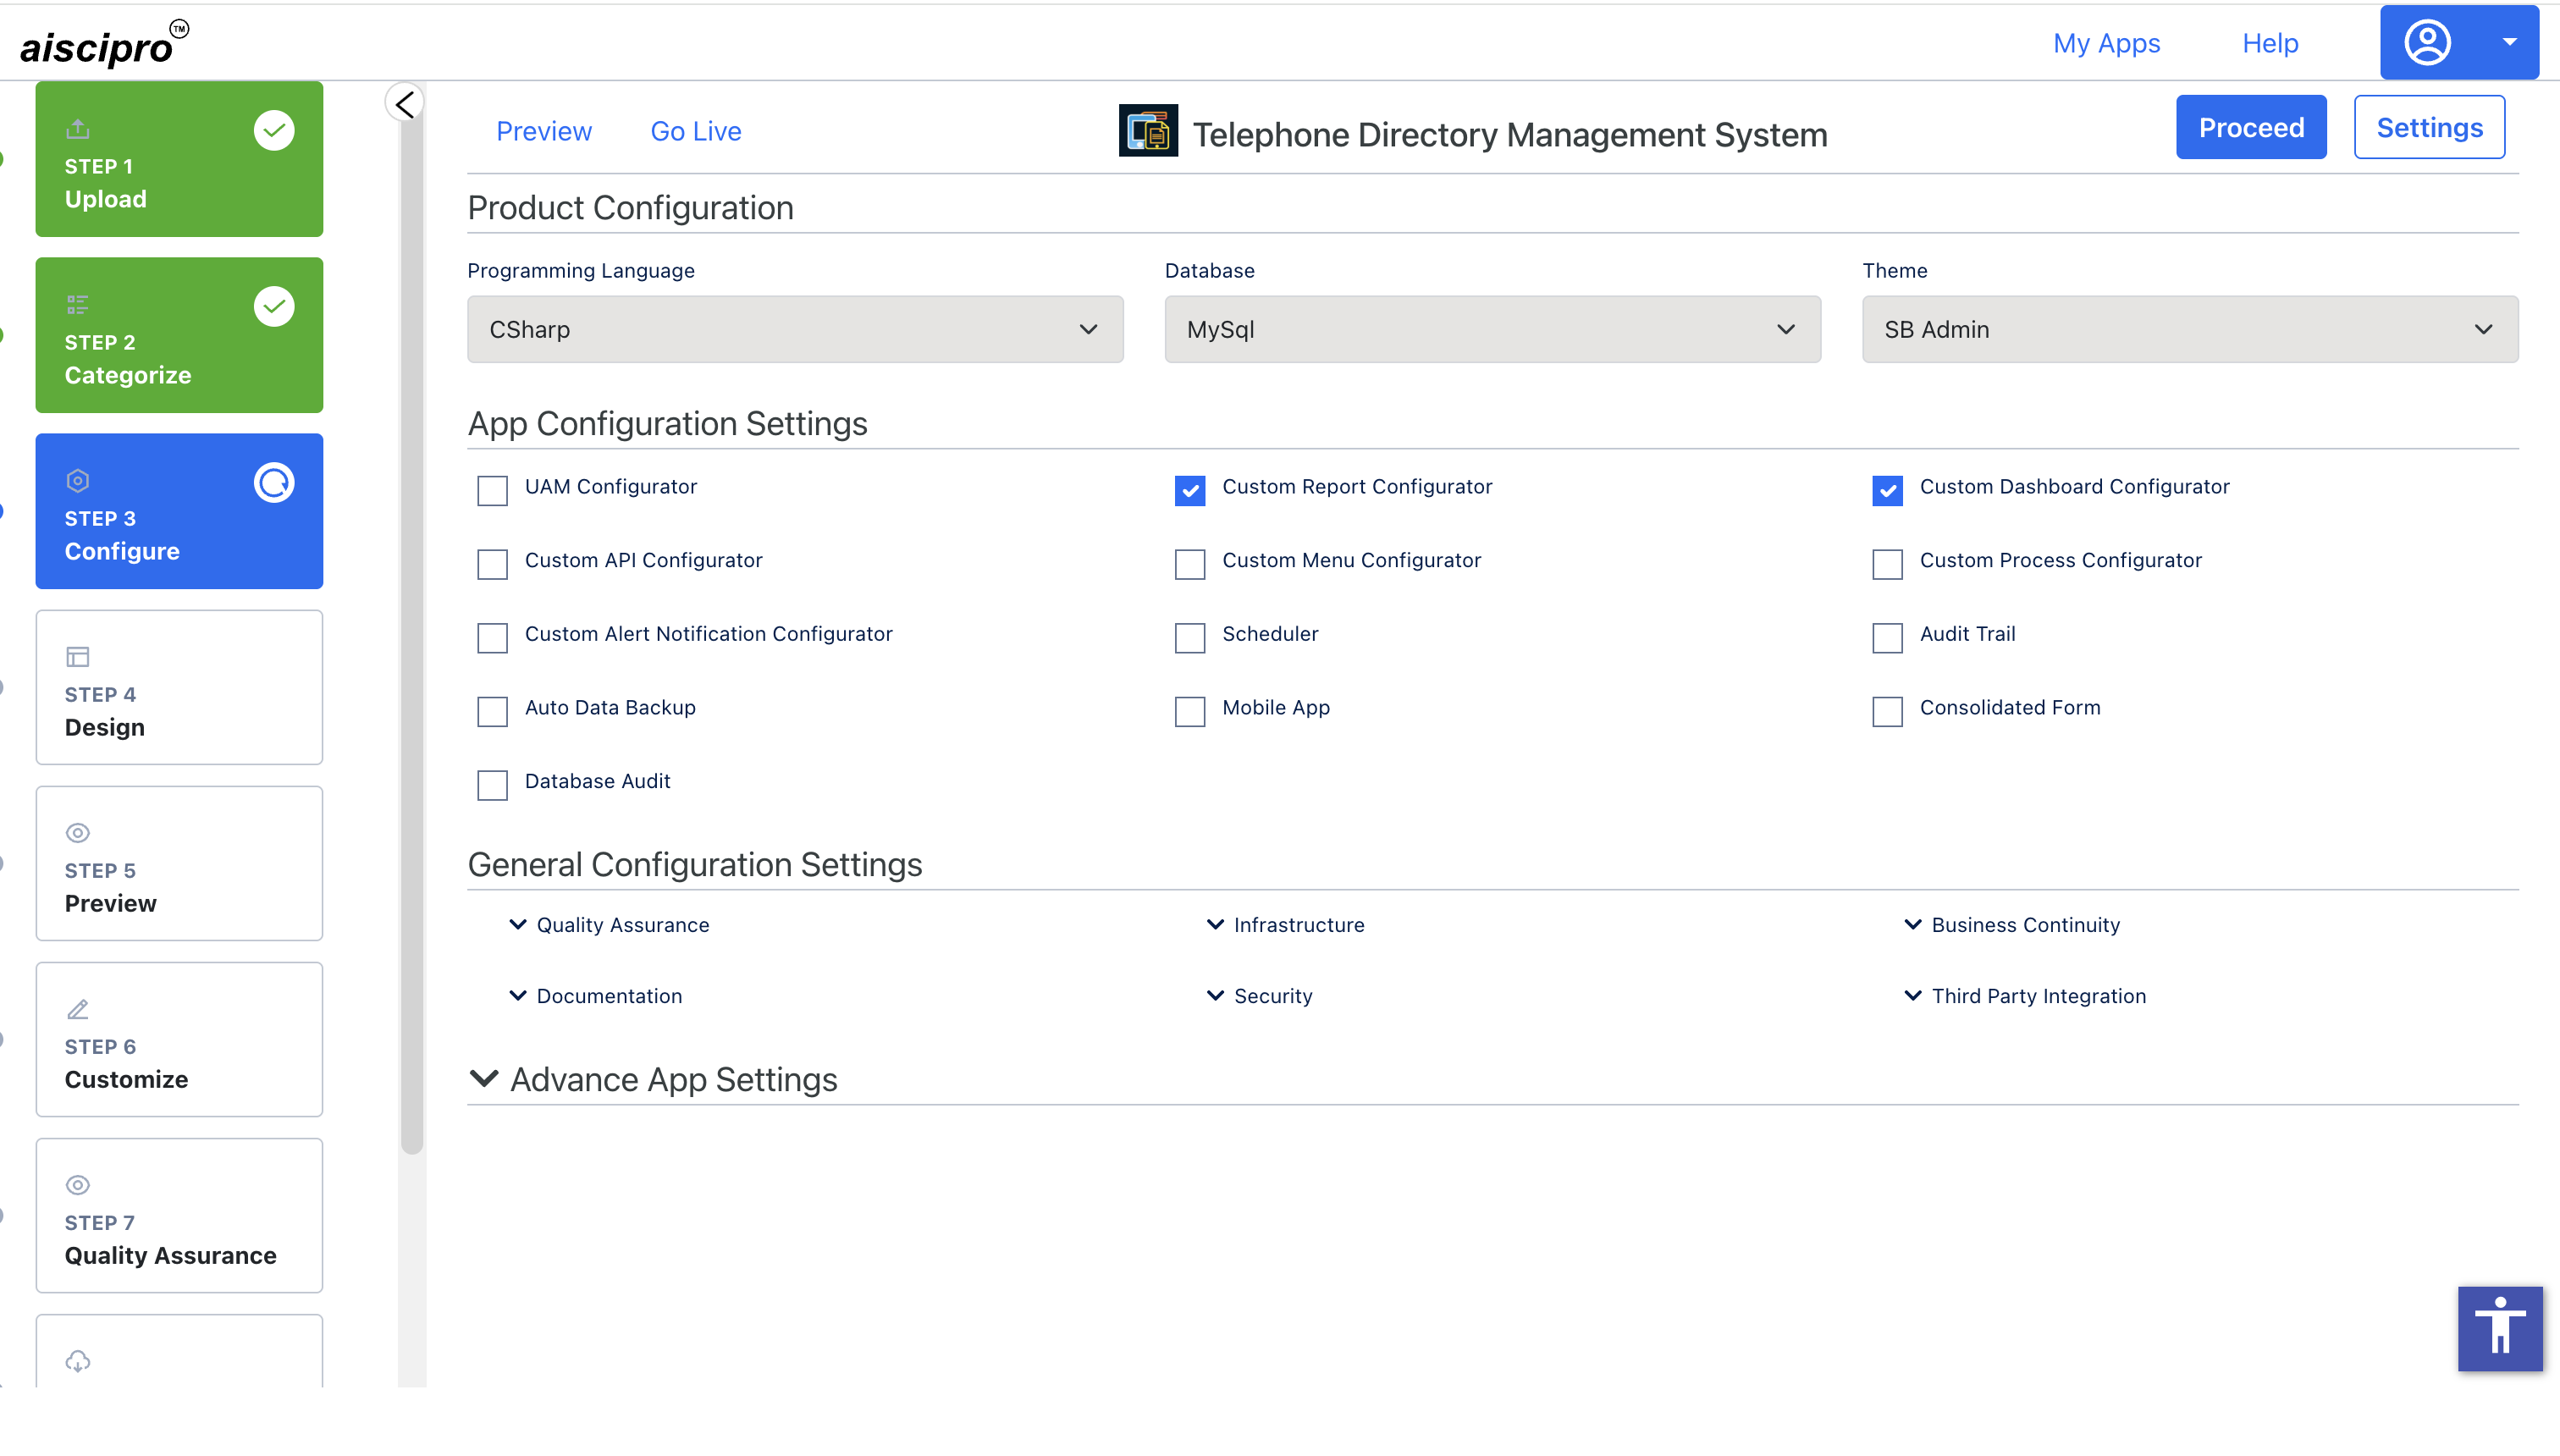Uncheck Custom Dashboard Configurator
This screenshot has height=1456, width=2560.
click(x=1887, y=490)
